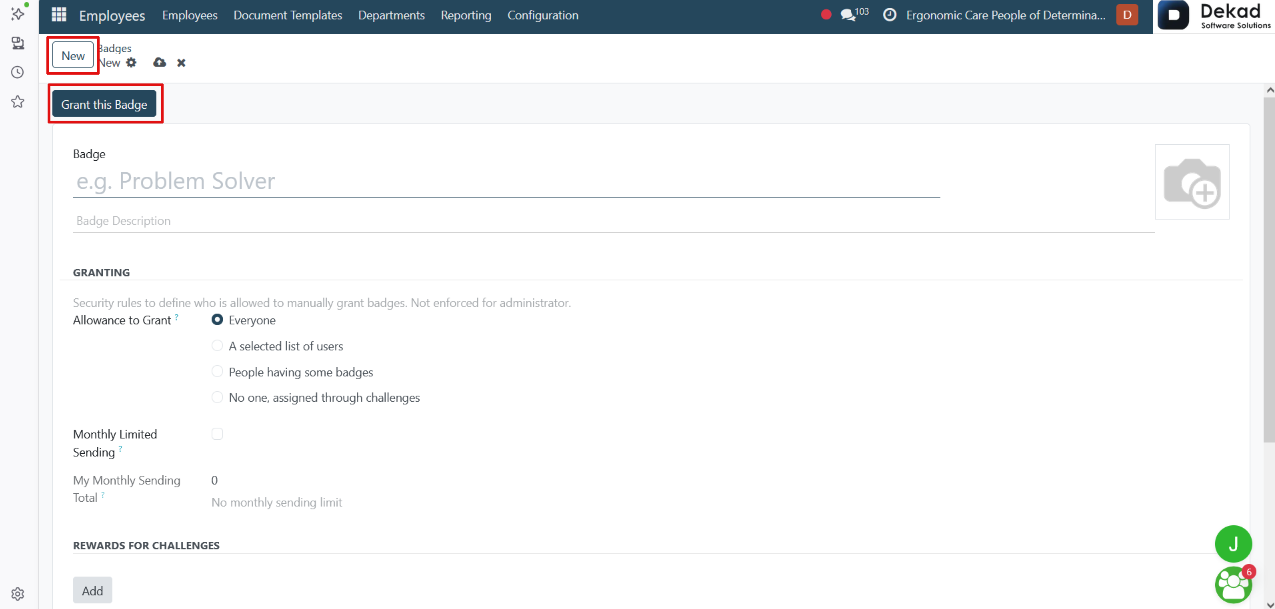
Task: Click the 'No monthly sending limit' text
Action: point(277,502)
